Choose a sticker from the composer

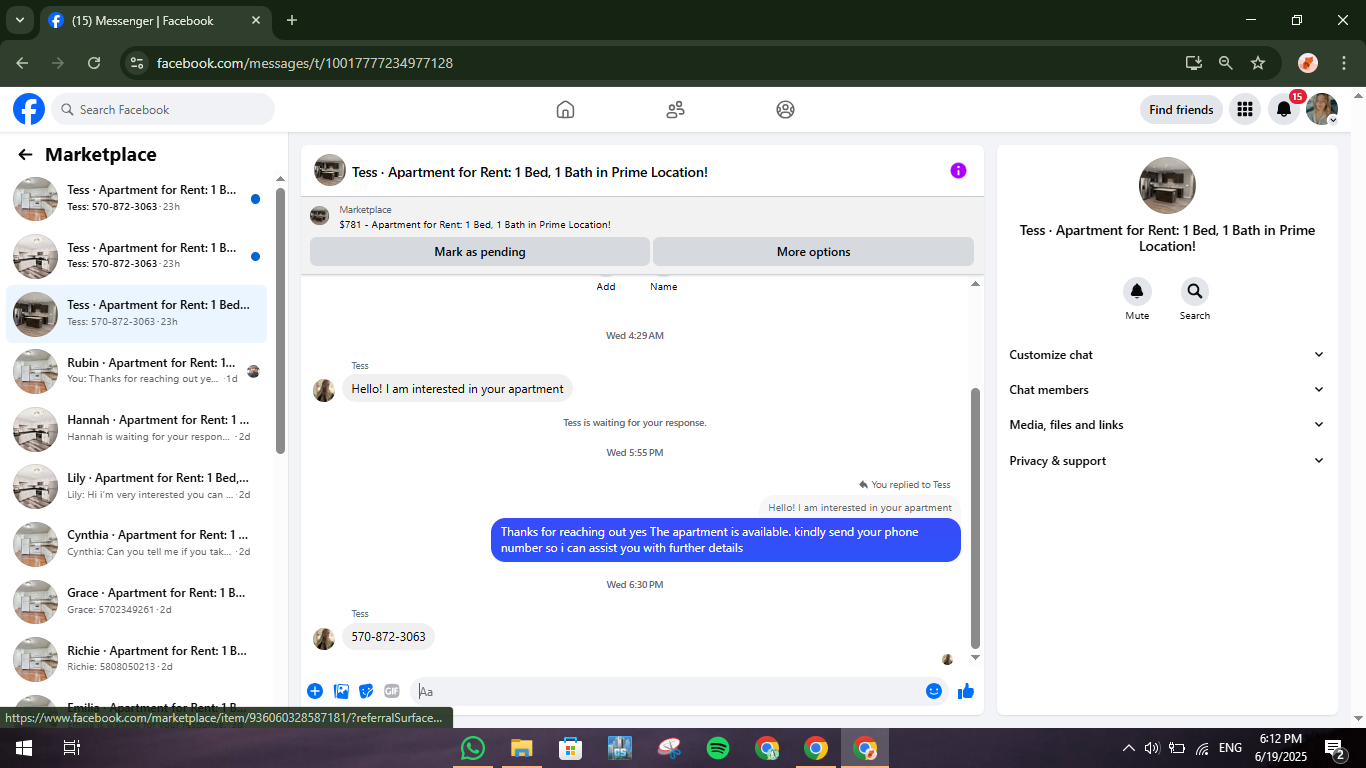coord(366,691)
